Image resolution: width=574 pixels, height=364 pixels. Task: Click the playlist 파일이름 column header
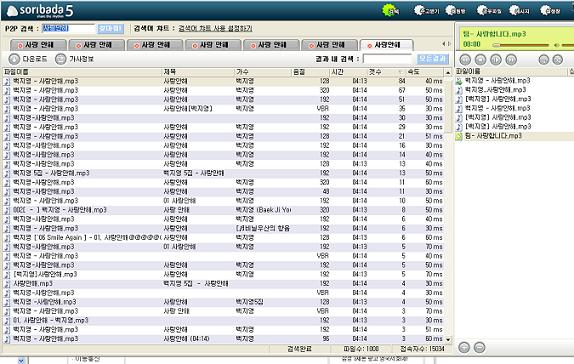pyautogui.click(x=510, y=72)
